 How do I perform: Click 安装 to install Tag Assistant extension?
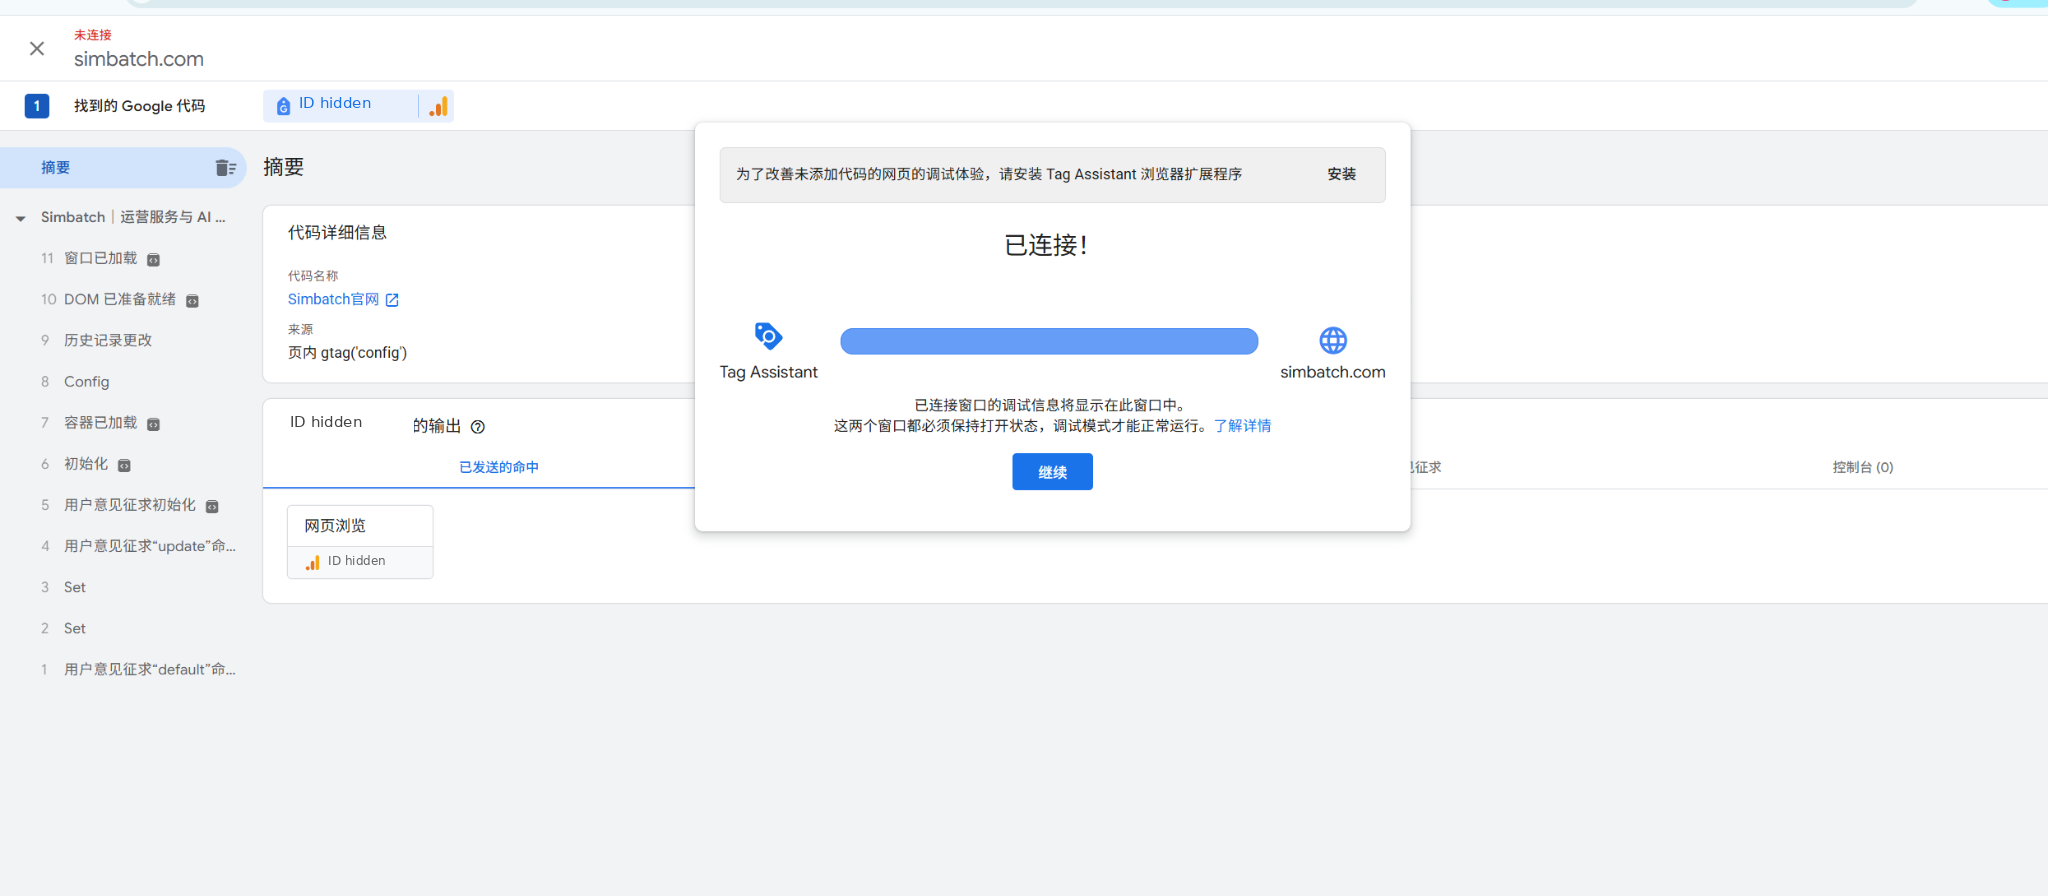[1341, 174]
